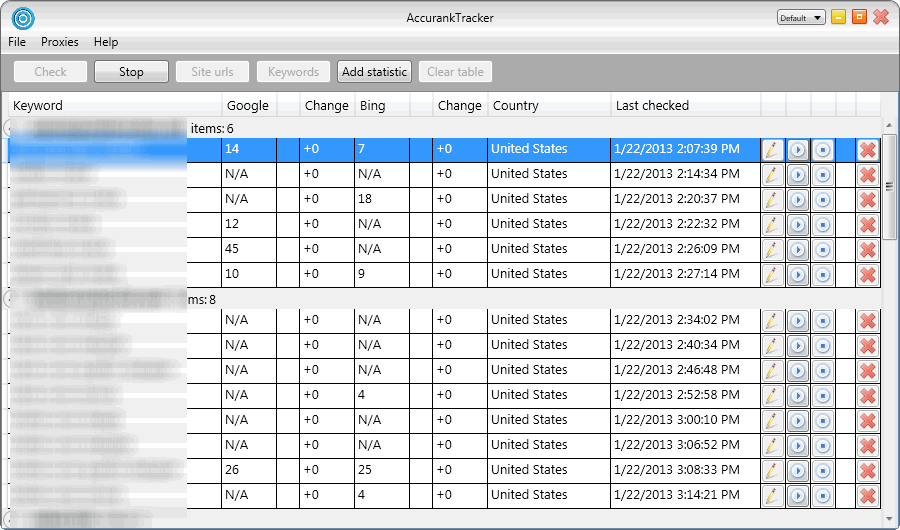Open the Help menu
The width and height of the screenshot is (900, 530).
pos(106,42)
